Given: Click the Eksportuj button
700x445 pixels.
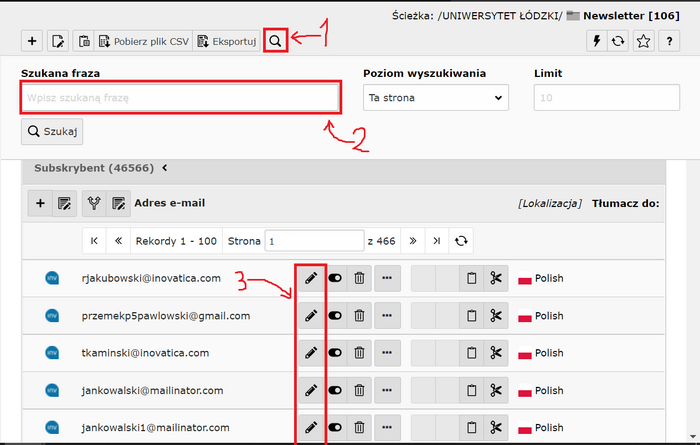Looking at the screenshot, I should [x=227, y=41].
